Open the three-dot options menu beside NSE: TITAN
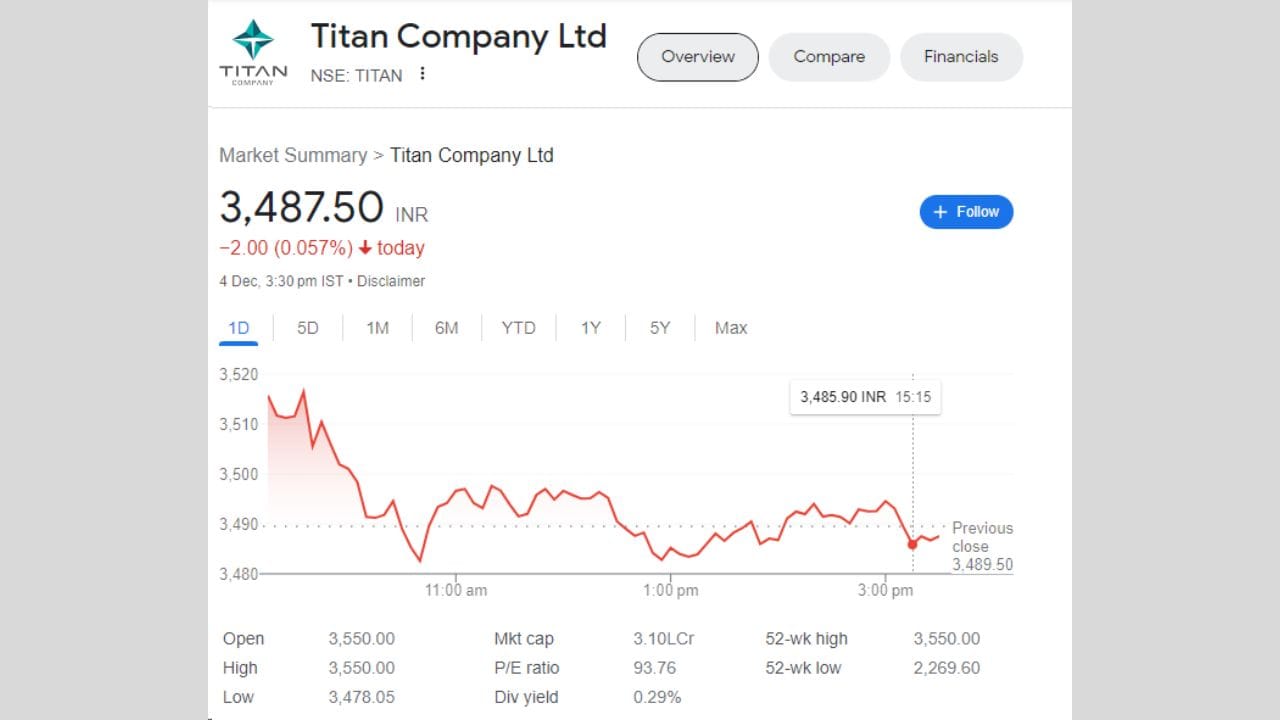Viewport: 1280px width, 720px height. pos(421,74)
